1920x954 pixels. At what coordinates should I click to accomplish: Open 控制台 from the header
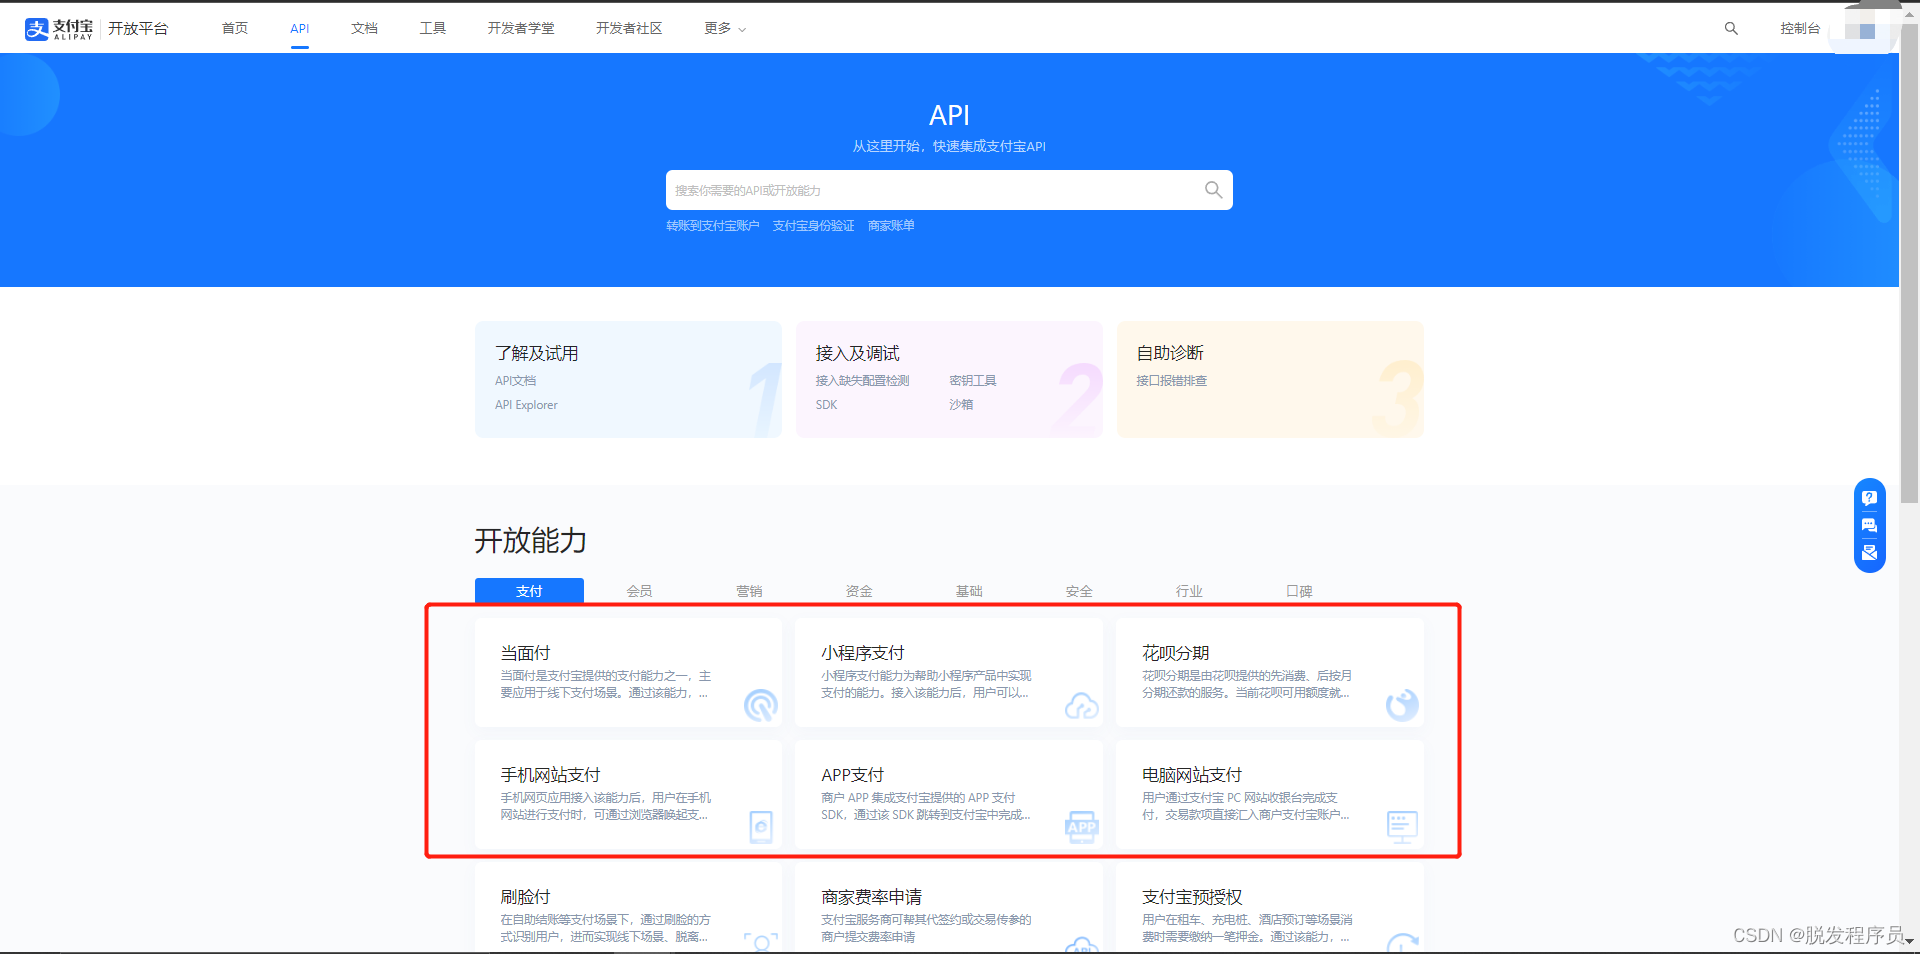click(x=1799, y=29)
